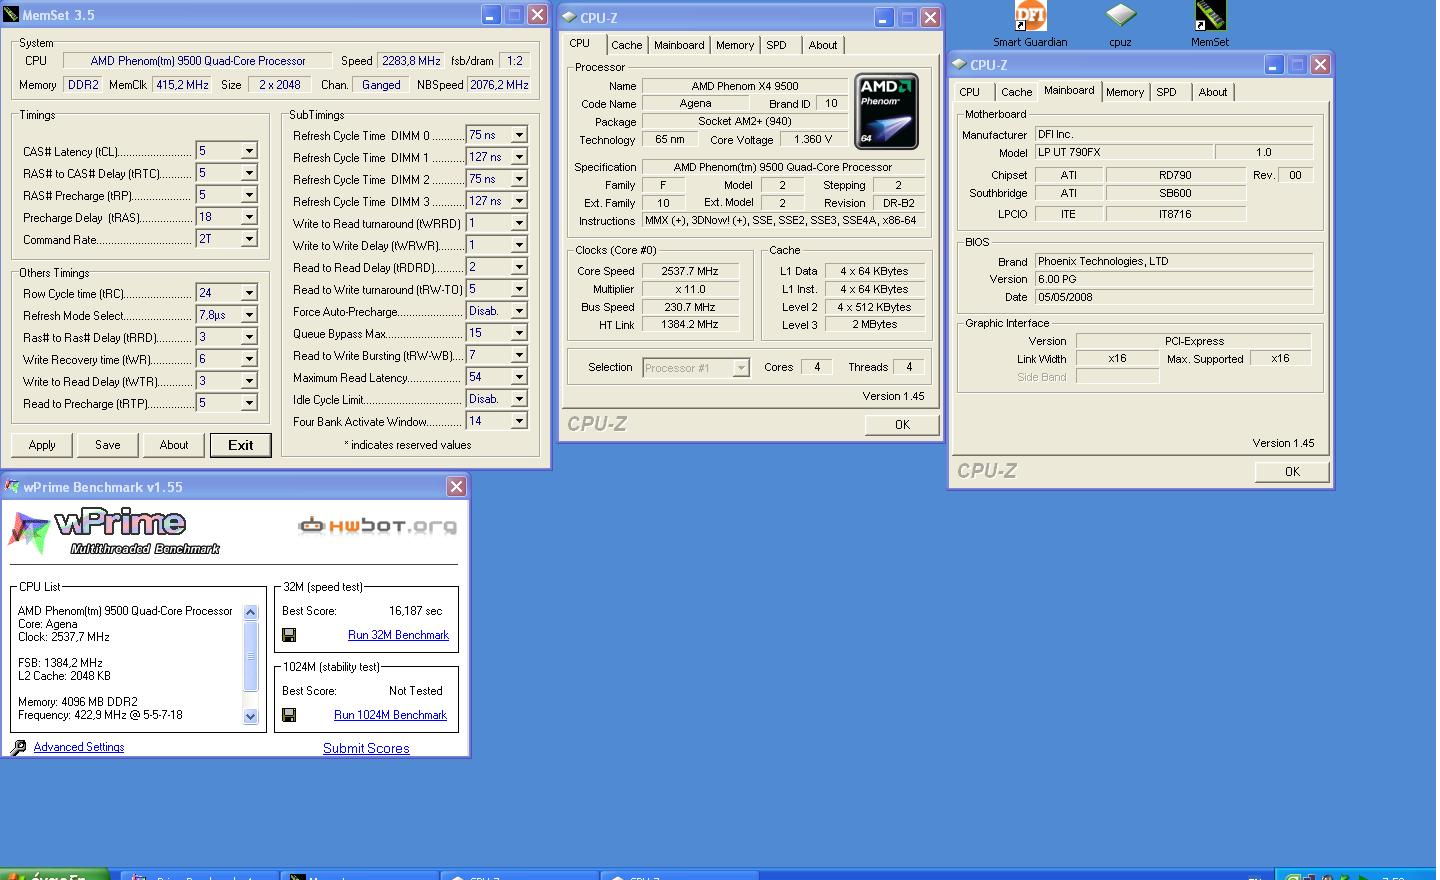
Task: Switch to Cache tab in middle CPU-Z window
Action: click(x=627, y=45)
